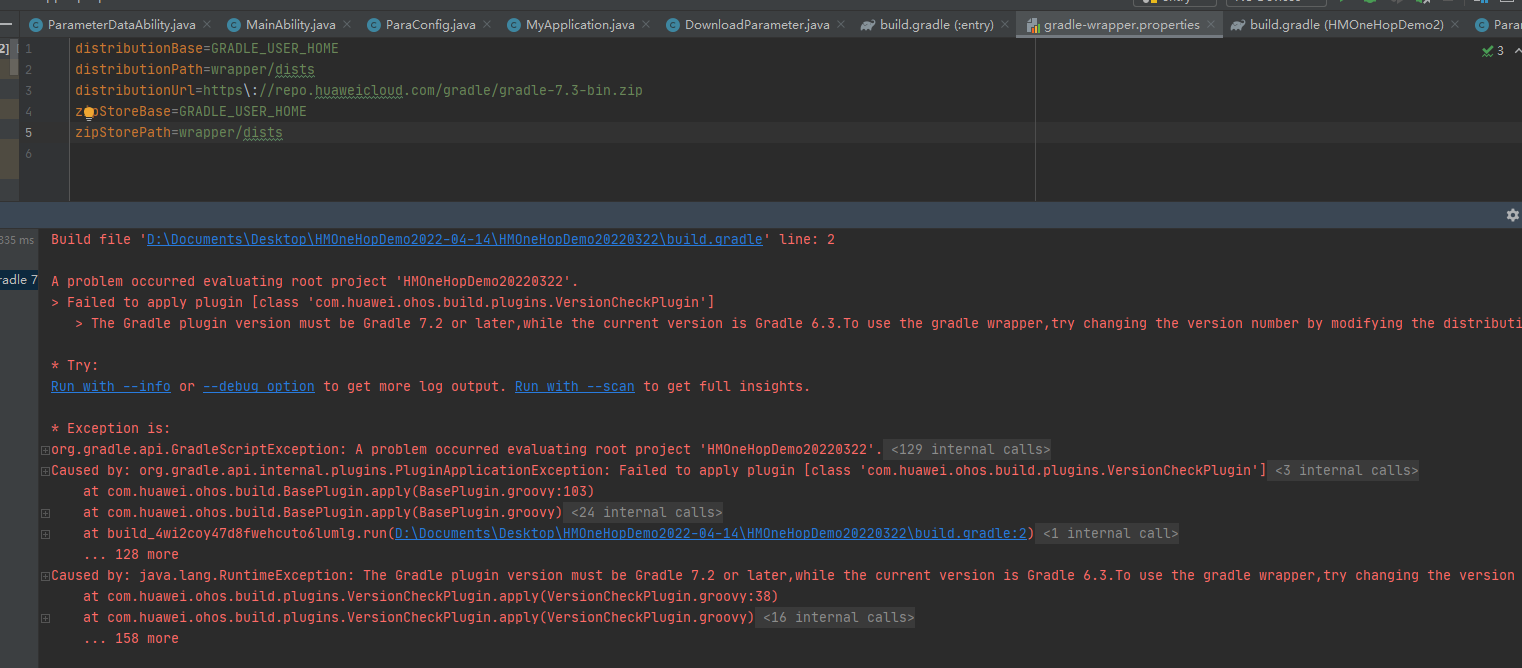This screenshot has height=668, width=1522.
Task: Expand the '<3 internal calls>' folded region
Action: click(x=1344, y=471)
